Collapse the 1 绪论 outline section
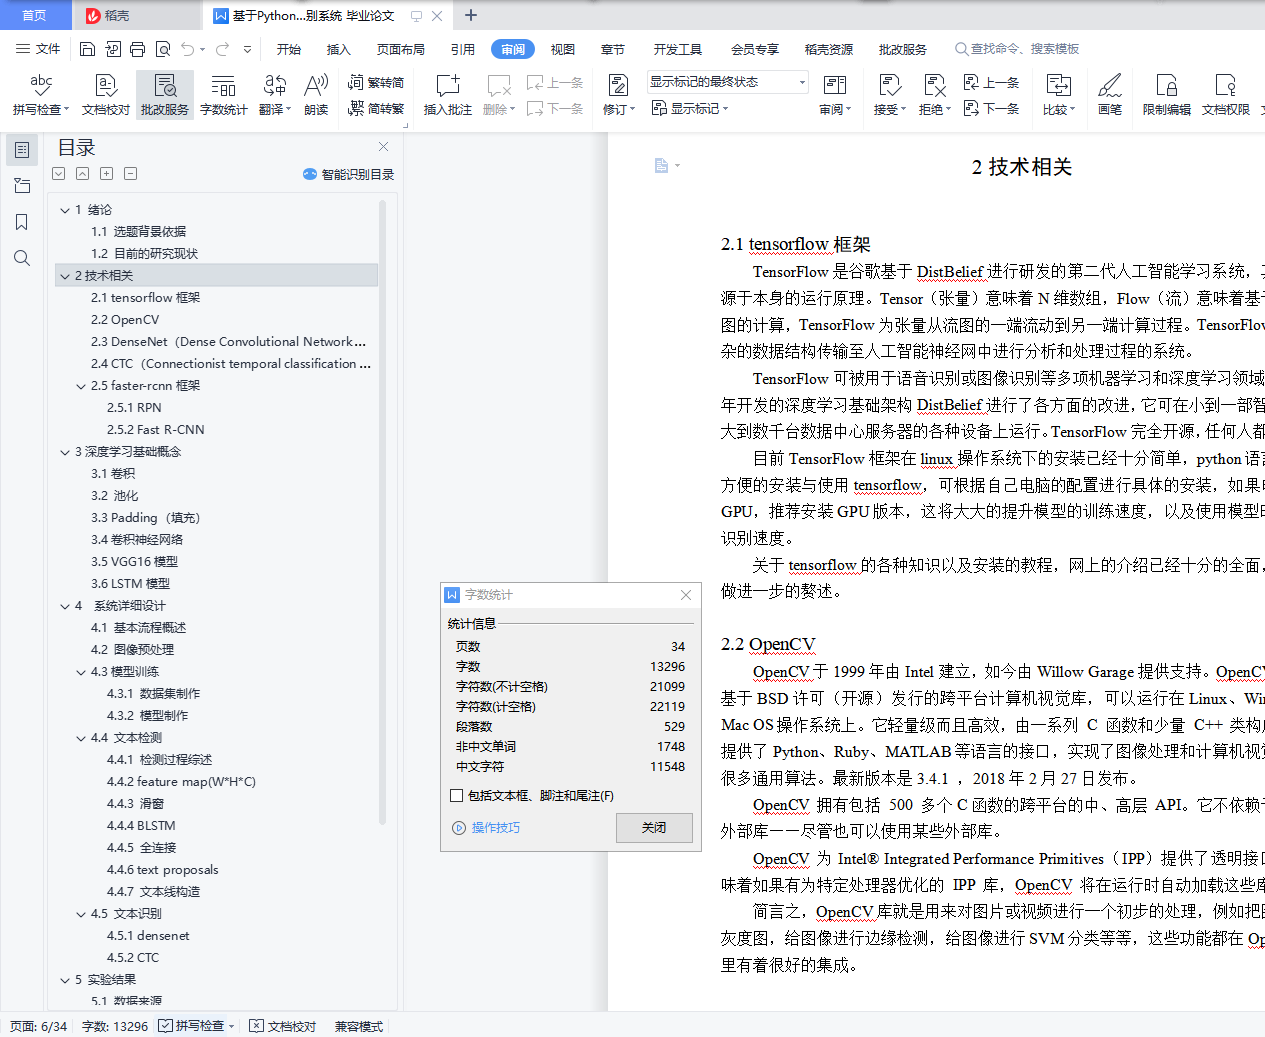The width and height of the screenshot is (1265, 1037). click(65, 210)
